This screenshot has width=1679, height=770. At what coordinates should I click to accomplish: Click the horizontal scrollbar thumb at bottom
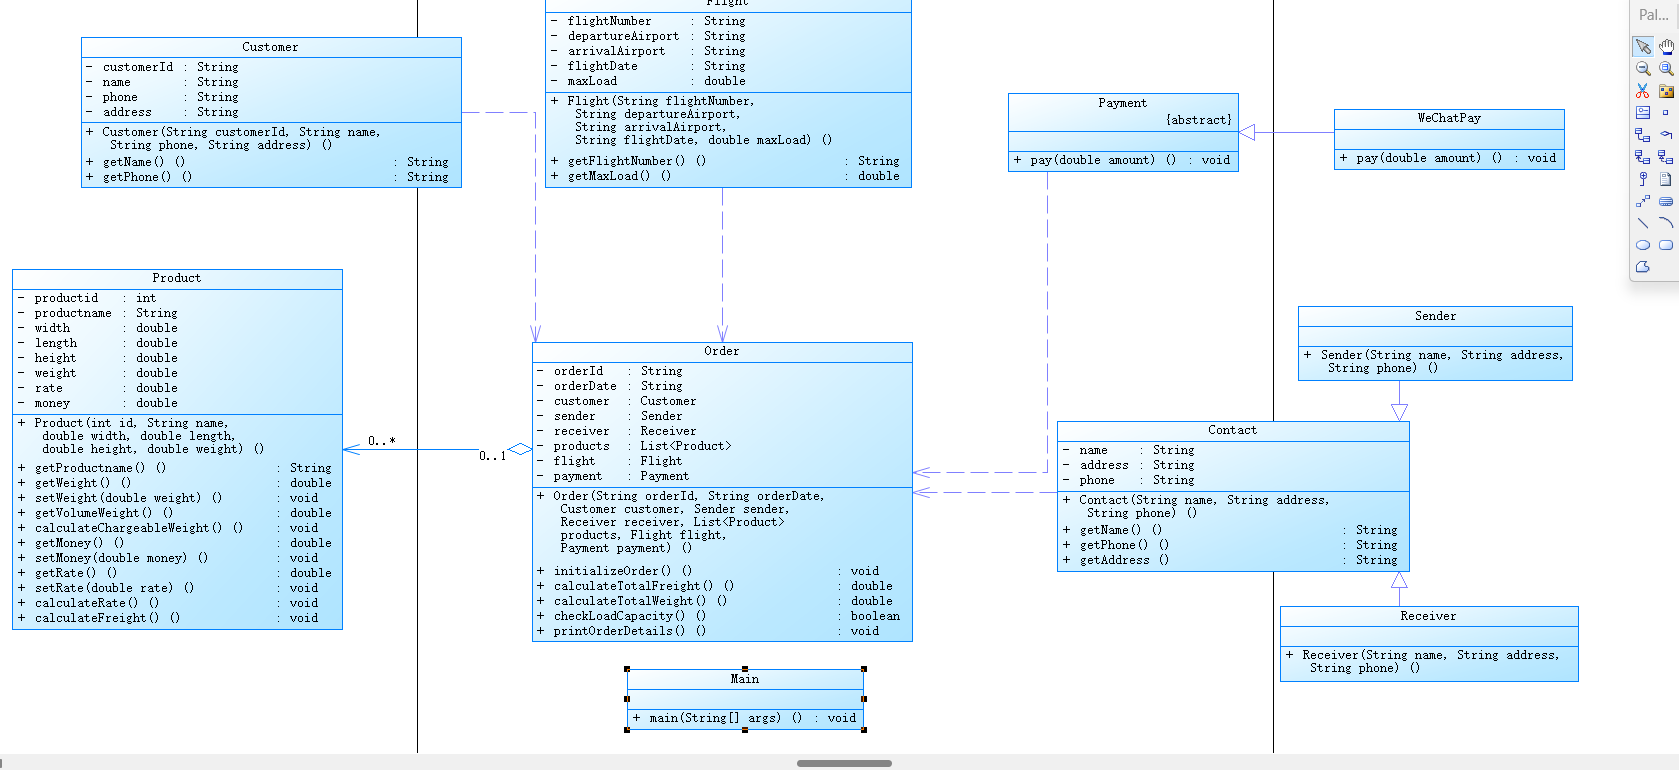844,763
